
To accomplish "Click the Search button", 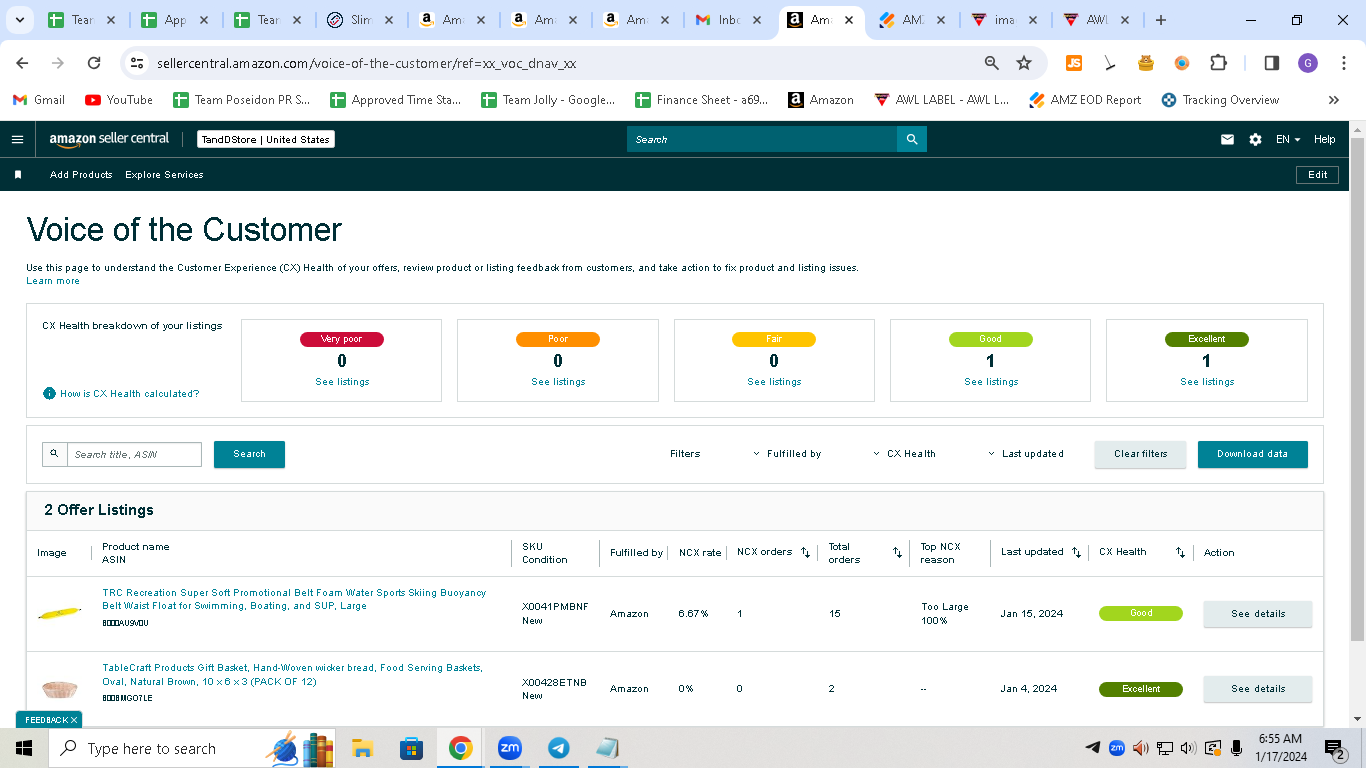I will (x=249, y=454).
